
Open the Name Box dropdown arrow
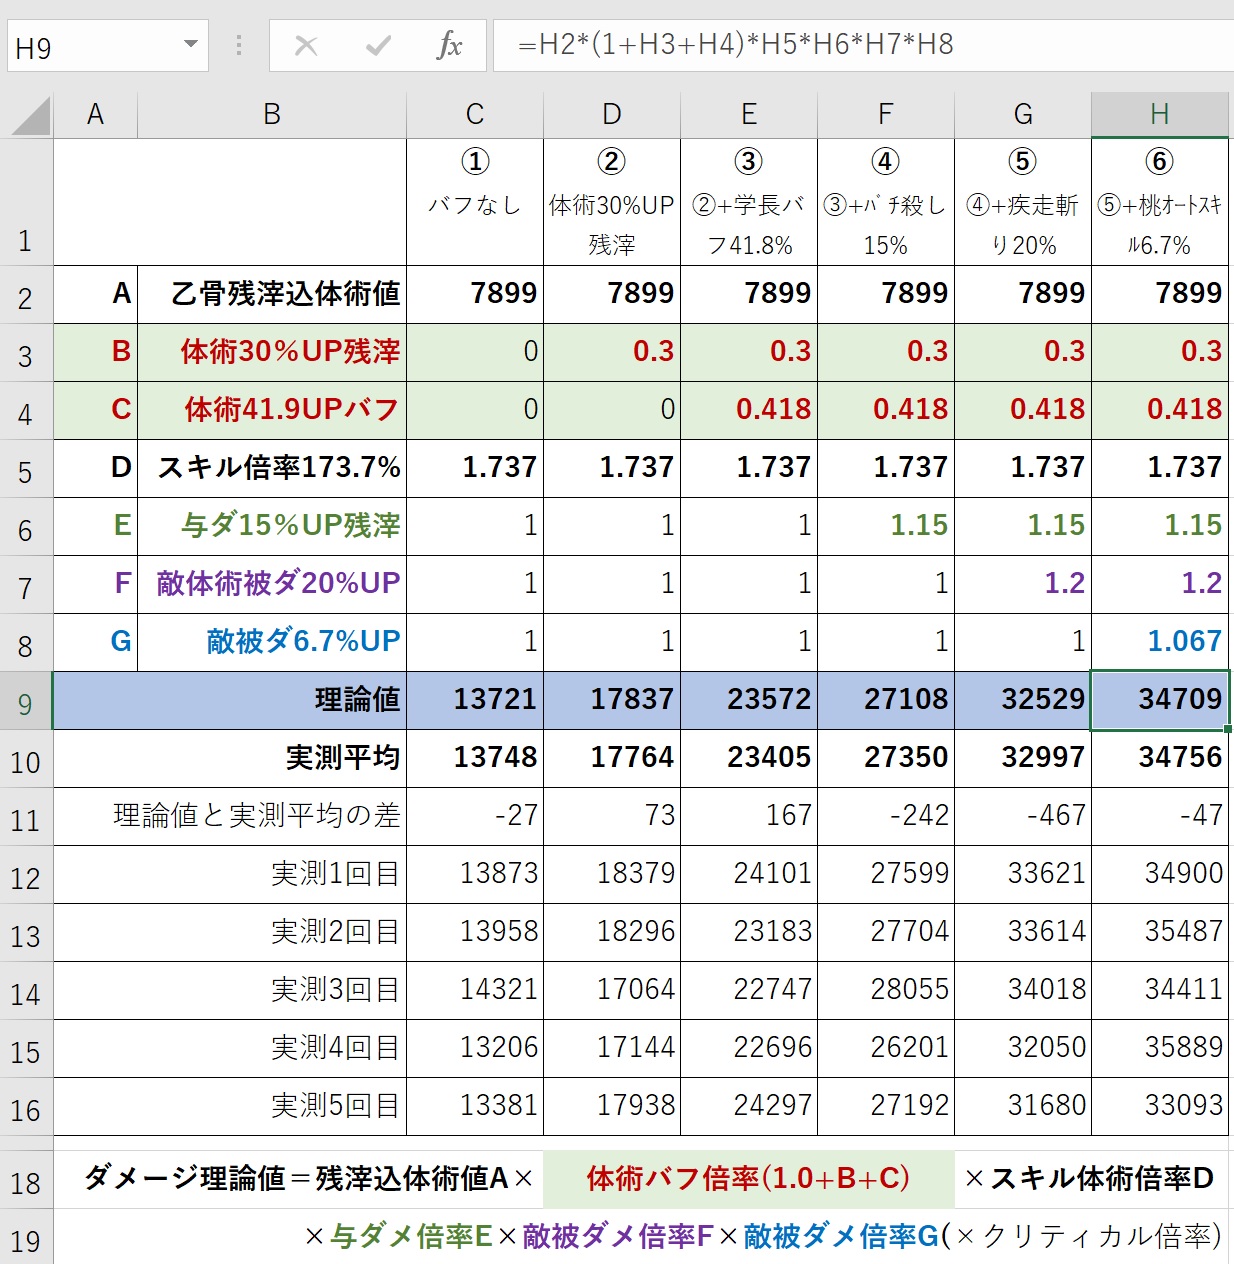point(190,45)
